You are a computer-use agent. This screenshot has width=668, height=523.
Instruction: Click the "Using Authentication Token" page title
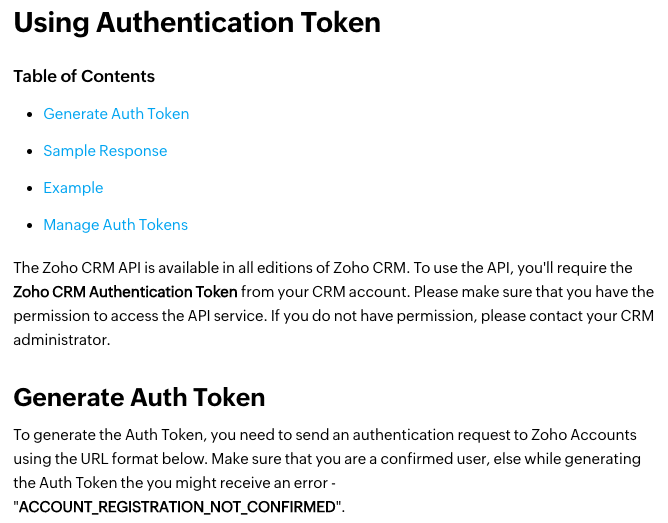point(197,23)
